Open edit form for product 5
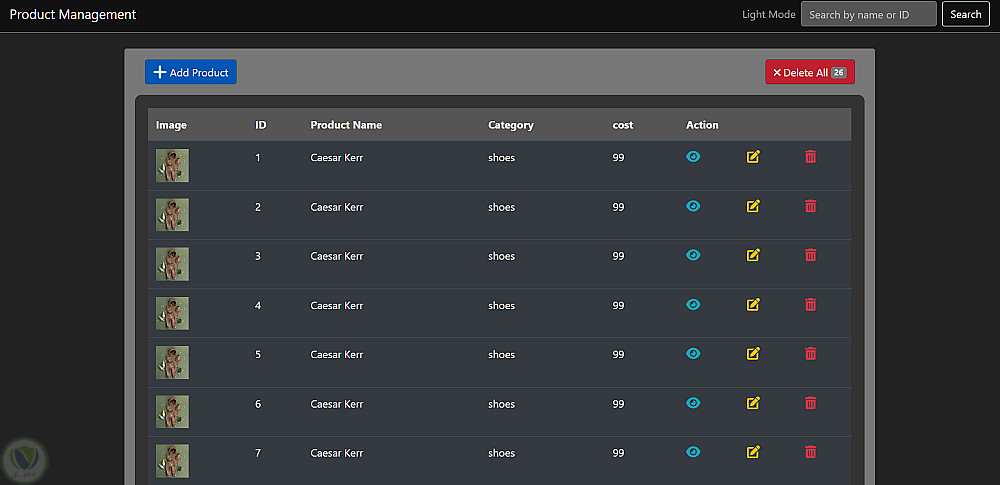Viewport: 1000px width, 485px height. coord(753,353)
